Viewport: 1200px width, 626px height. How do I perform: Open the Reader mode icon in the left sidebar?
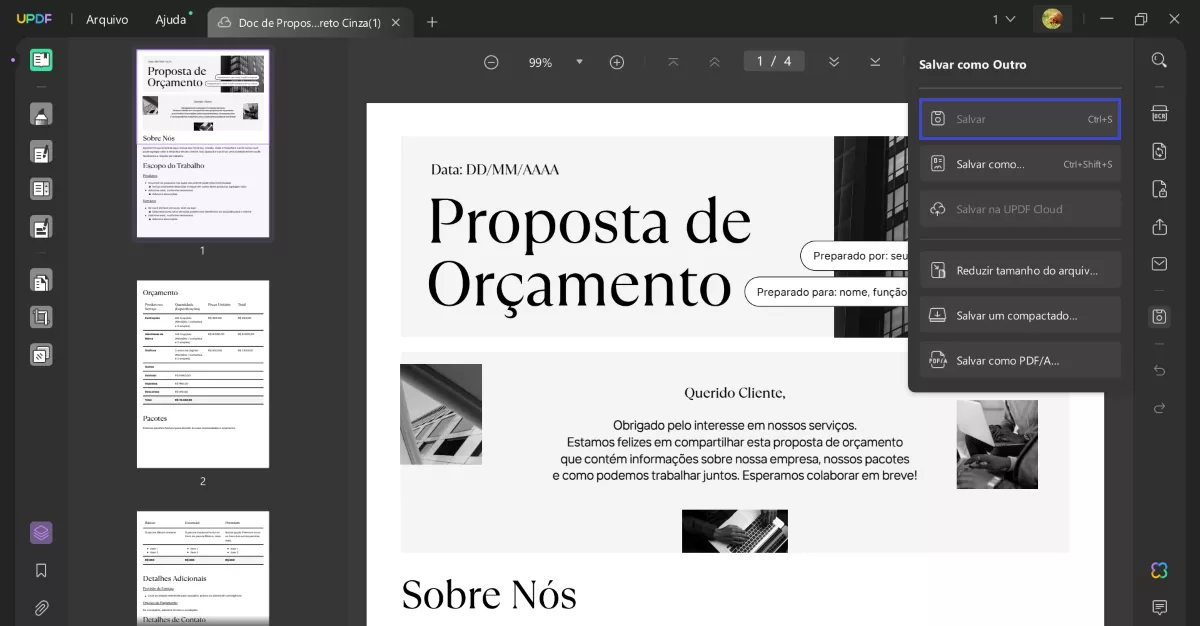pos(41,60)
